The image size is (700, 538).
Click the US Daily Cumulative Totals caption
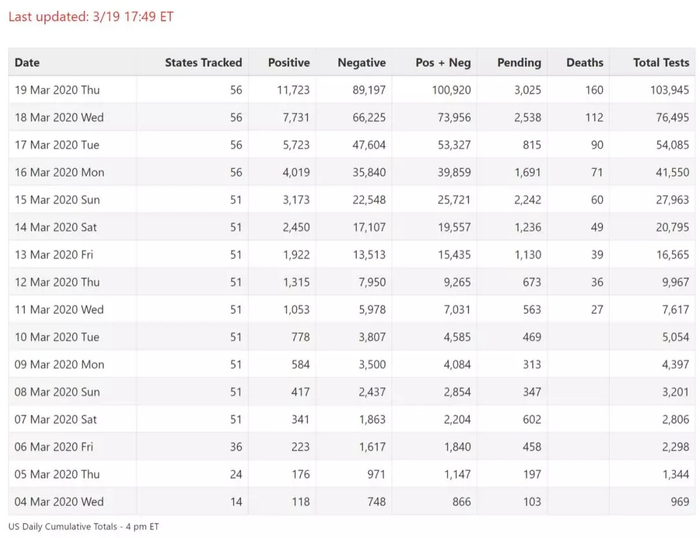coord(83,526)
